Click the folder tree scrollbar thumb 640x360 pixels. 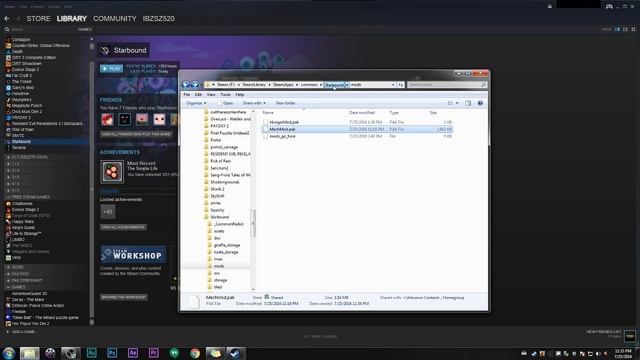[x=253, y=223]
